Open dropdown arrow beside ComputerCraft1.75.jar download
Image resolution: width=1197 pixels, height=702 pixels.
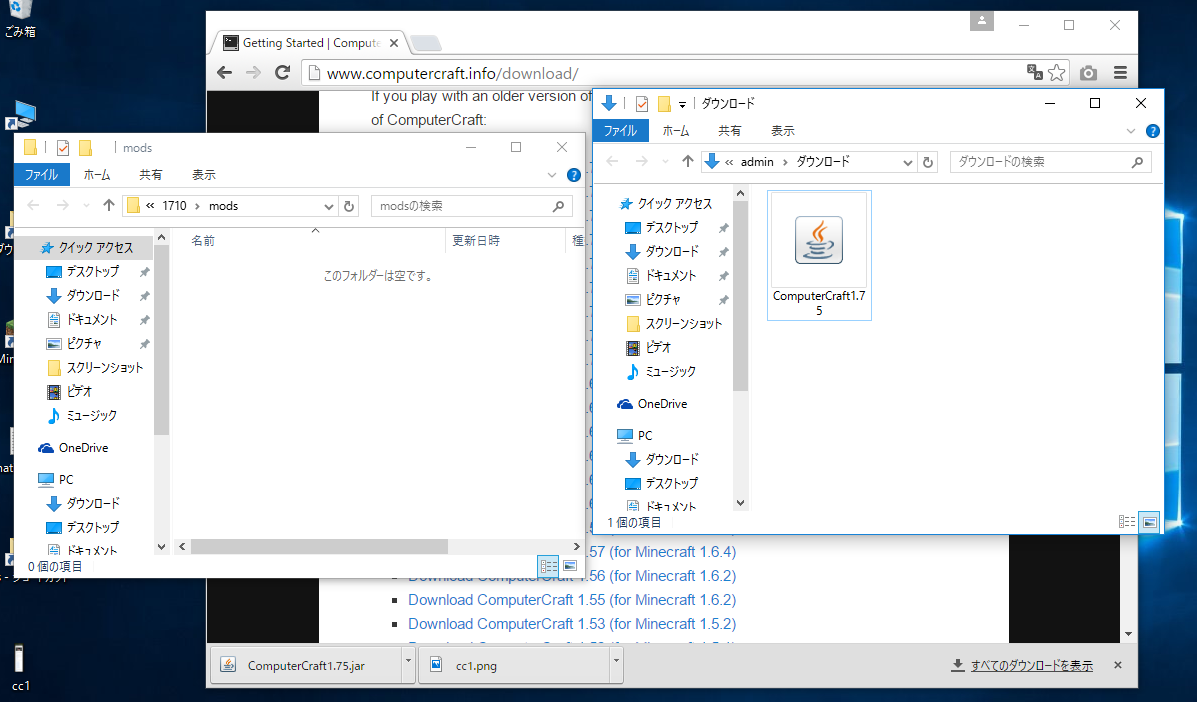[x=407, y=661]
